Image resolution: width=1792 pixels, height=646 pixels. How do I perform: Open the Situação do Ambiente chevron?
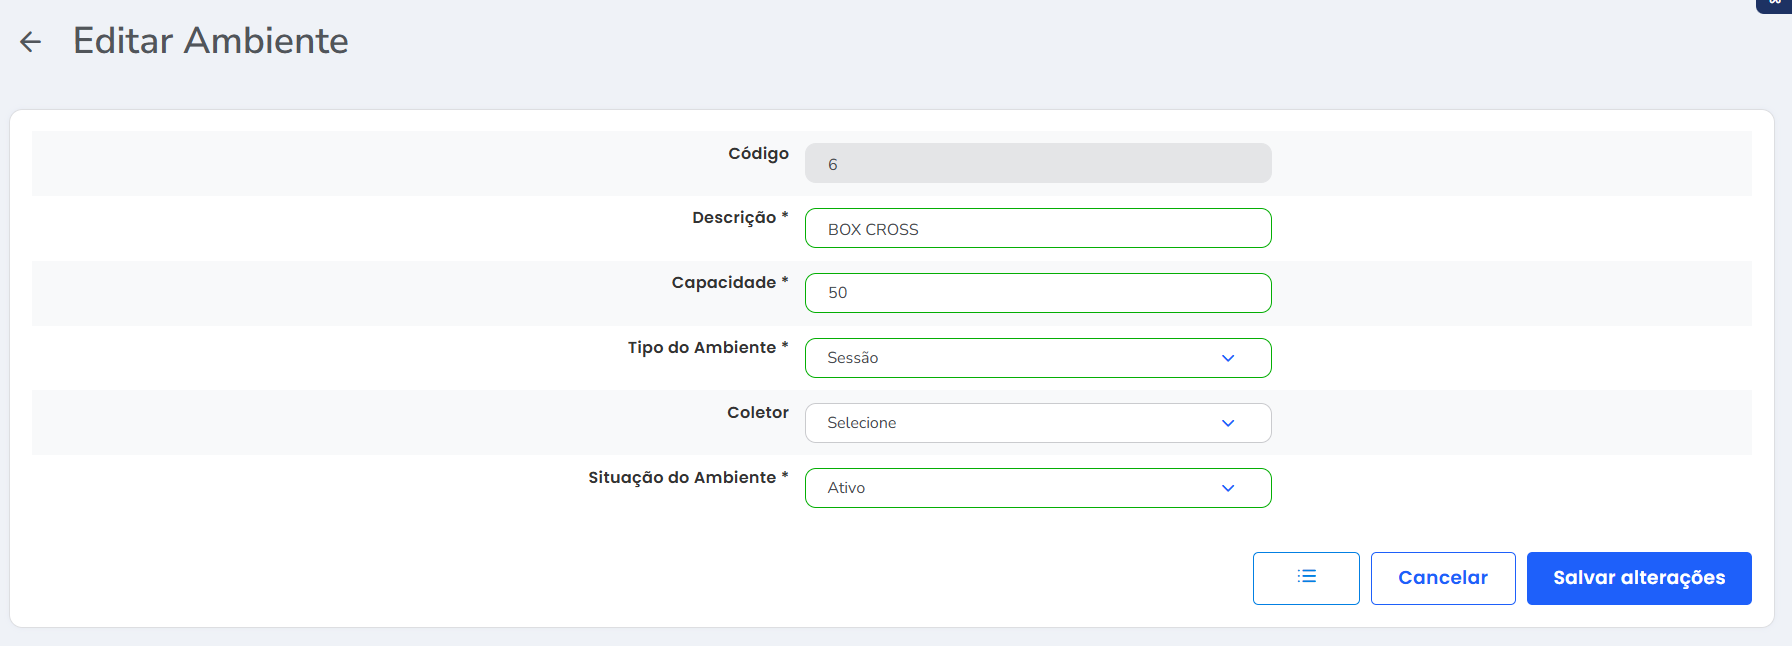point(1228,488)
